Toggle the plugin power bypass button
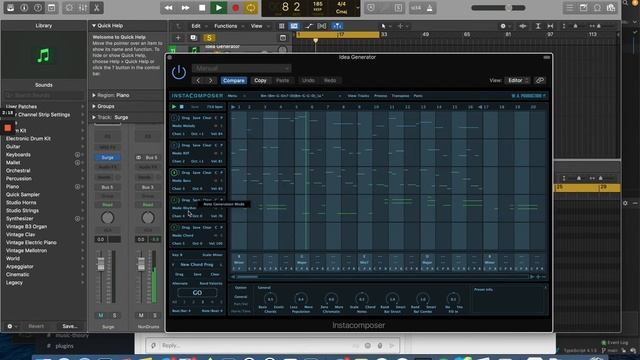 [x=179, y=73]
